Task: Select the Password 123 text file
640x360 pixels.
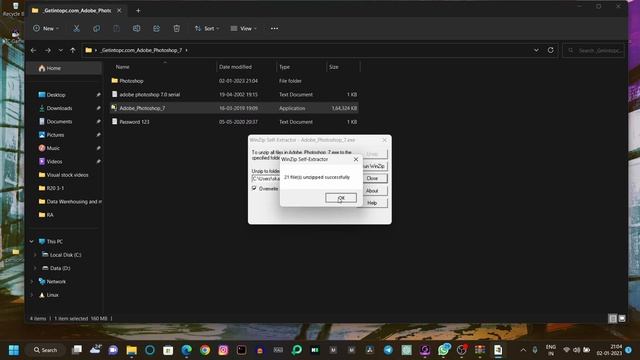Action: 233,122
